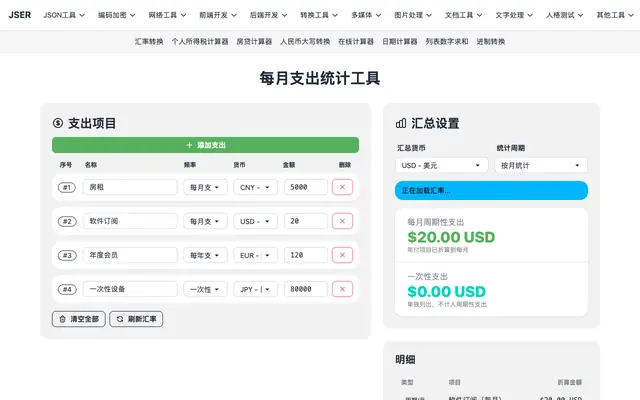Click the 年度会员 name field
This screenshot has width=640, height=400.
tap(130, 255)
